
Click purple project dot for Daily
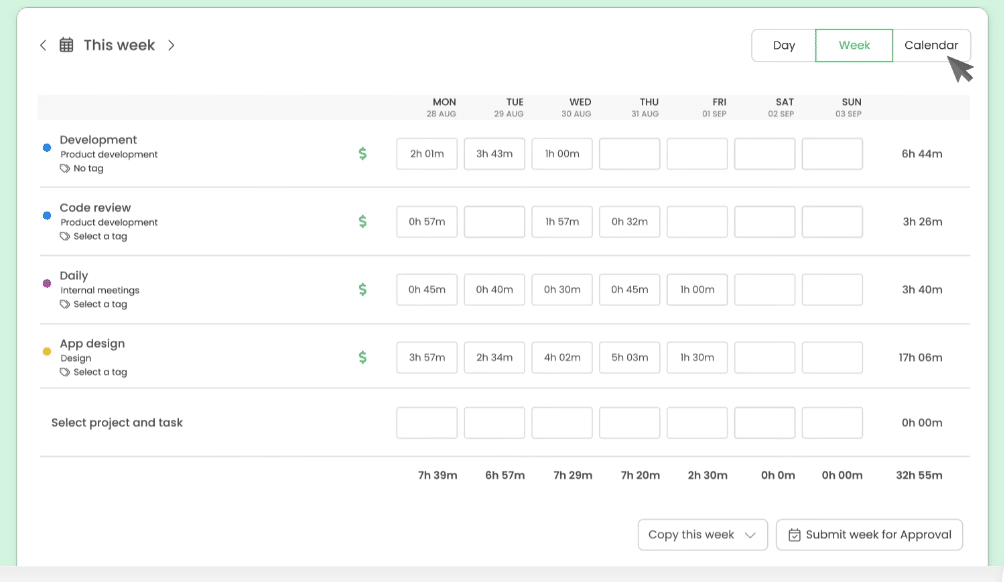47,284
